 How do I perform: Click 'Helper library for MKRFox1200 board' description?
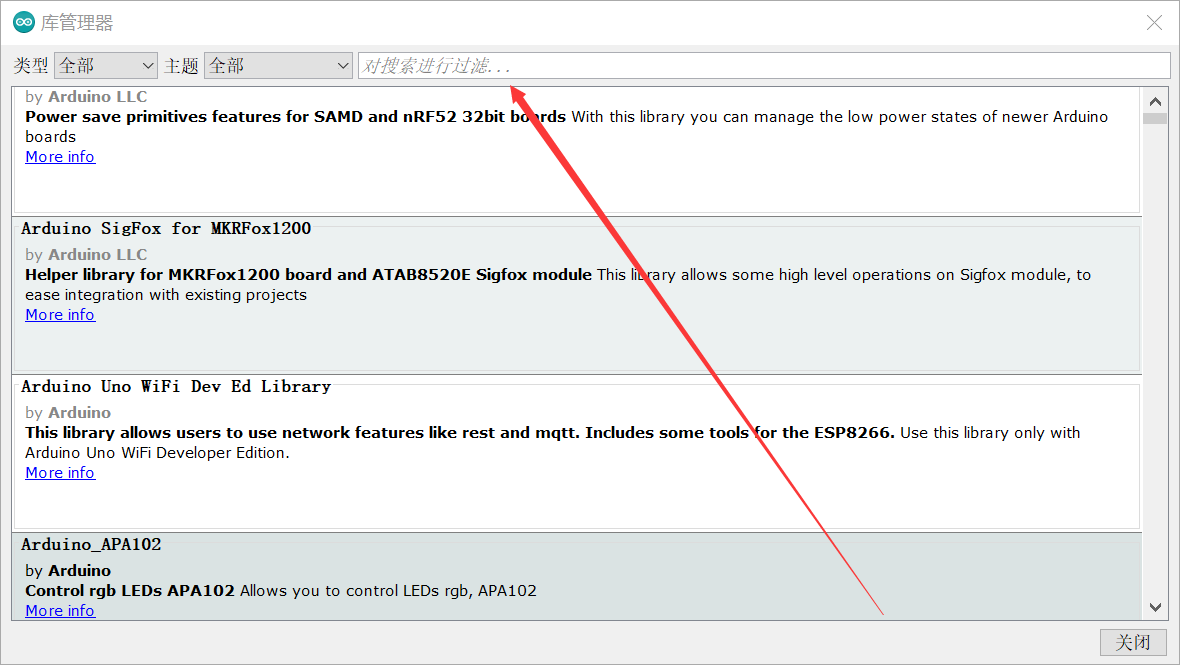point(309,275)
